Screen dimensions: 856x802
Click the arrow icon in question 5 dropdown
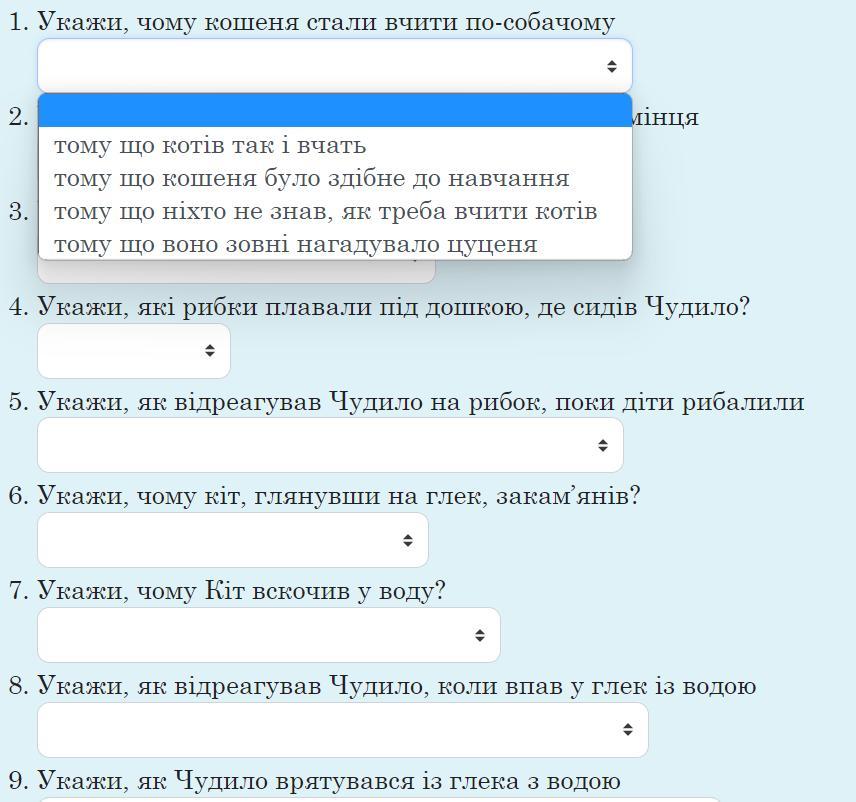pos(603,445)
